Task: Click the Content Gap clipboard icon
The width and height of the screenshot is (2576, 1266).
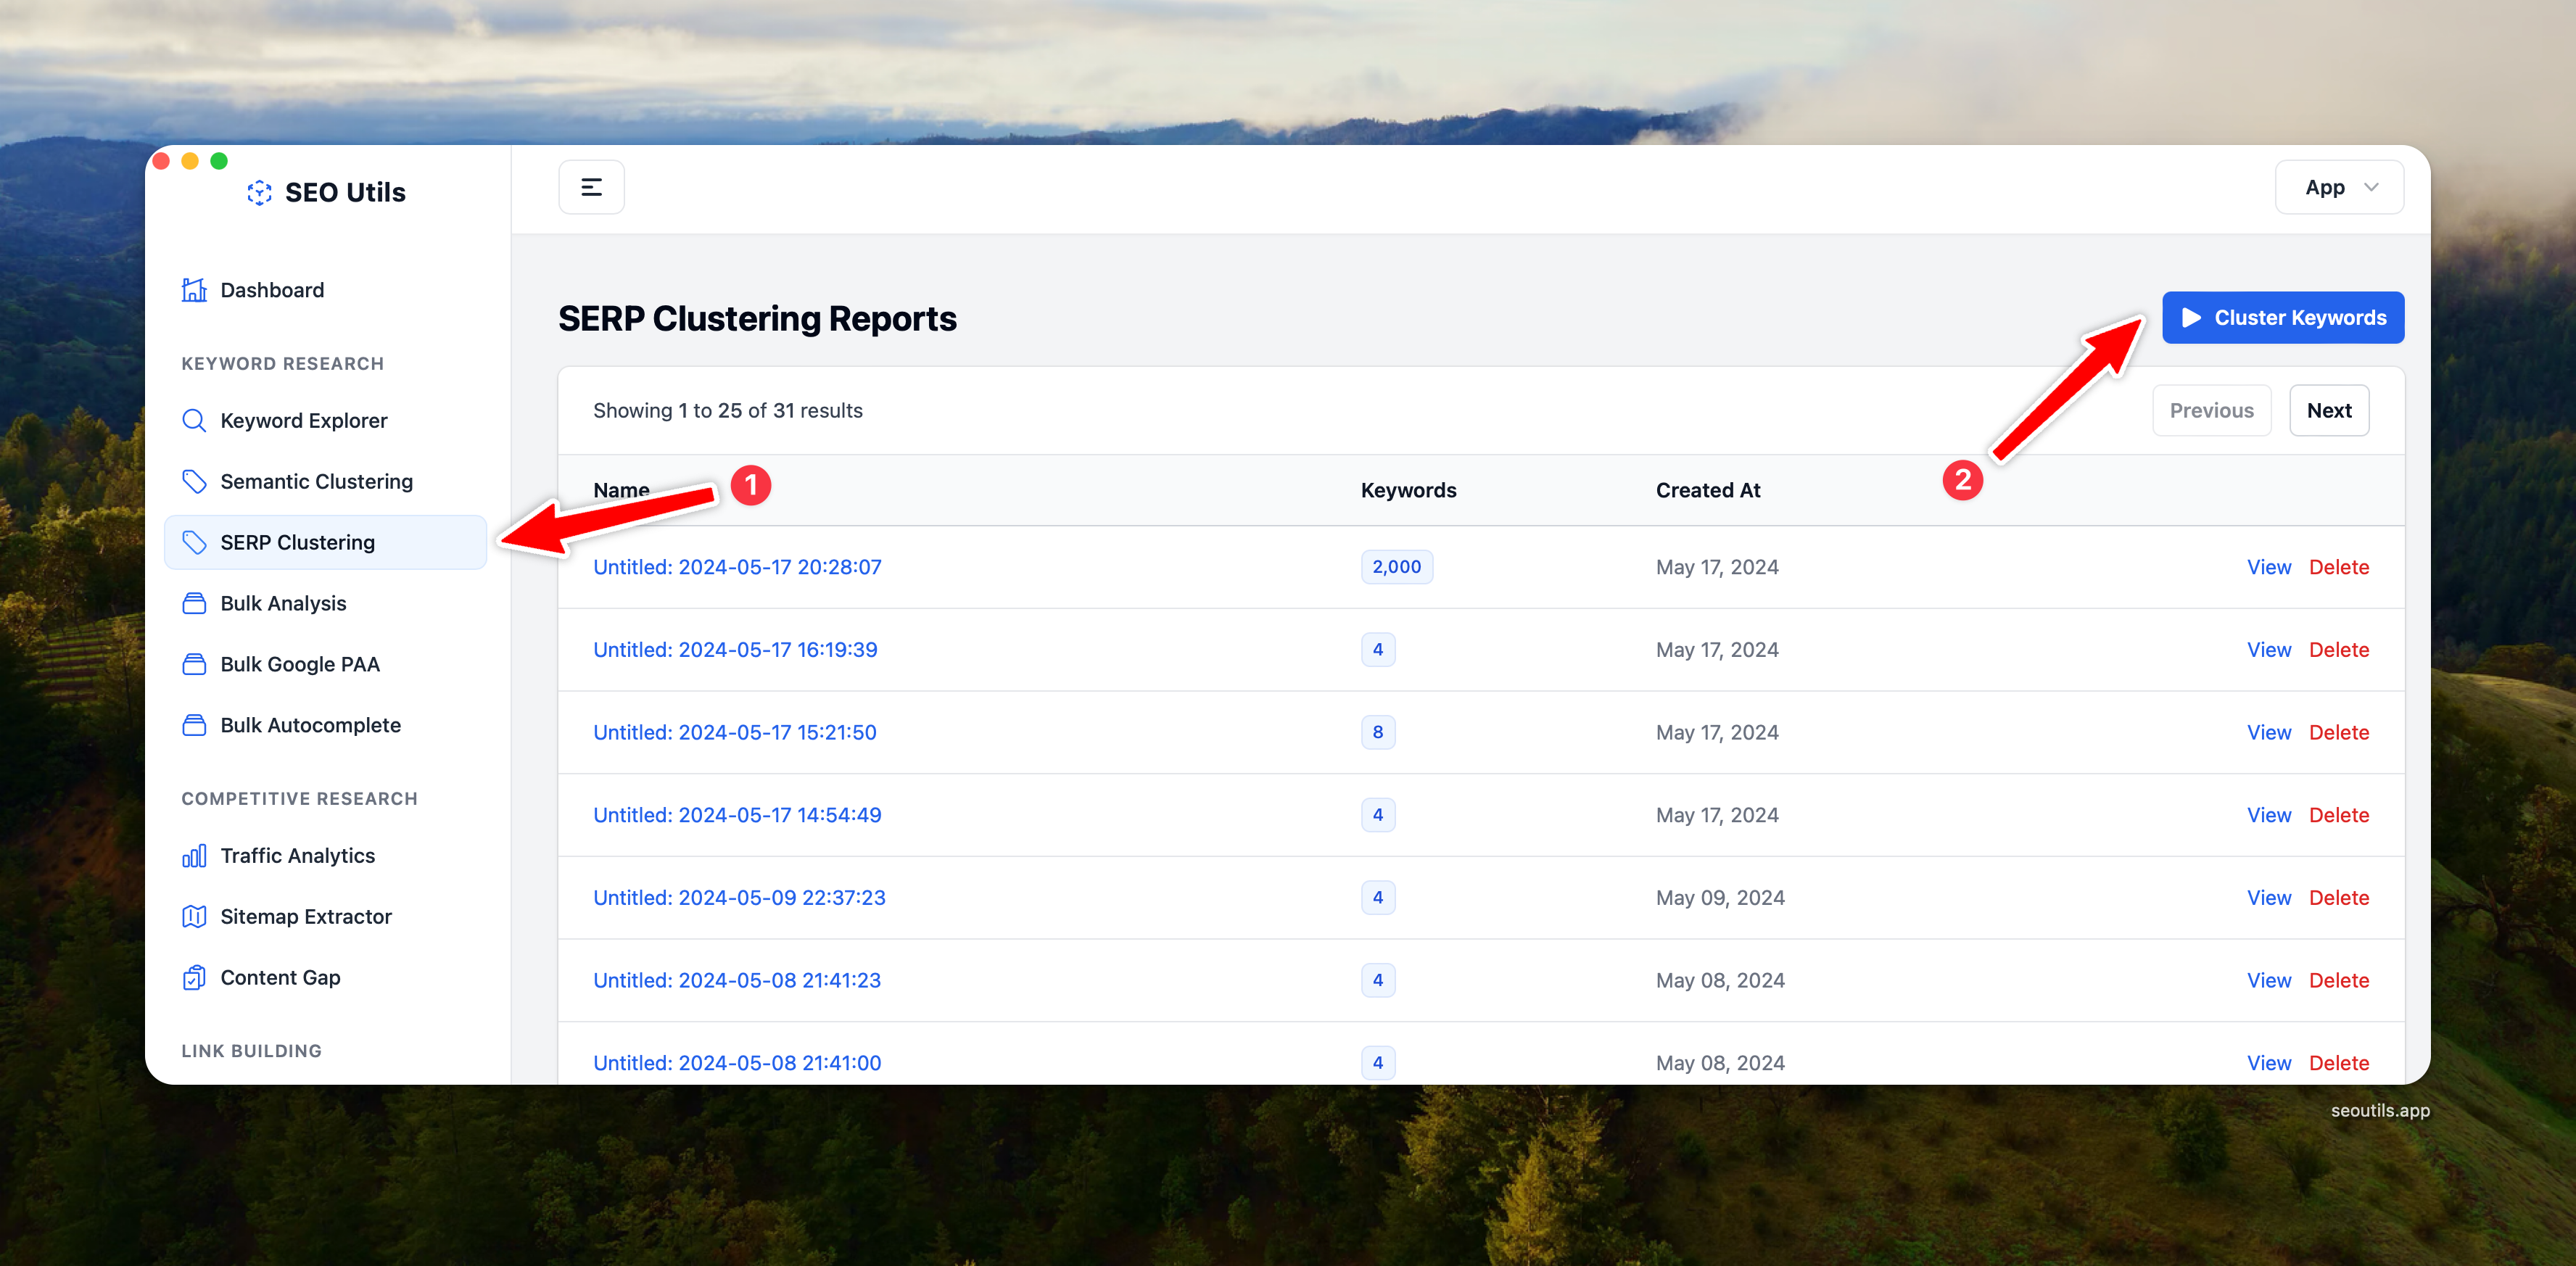Action: [194, 978]
